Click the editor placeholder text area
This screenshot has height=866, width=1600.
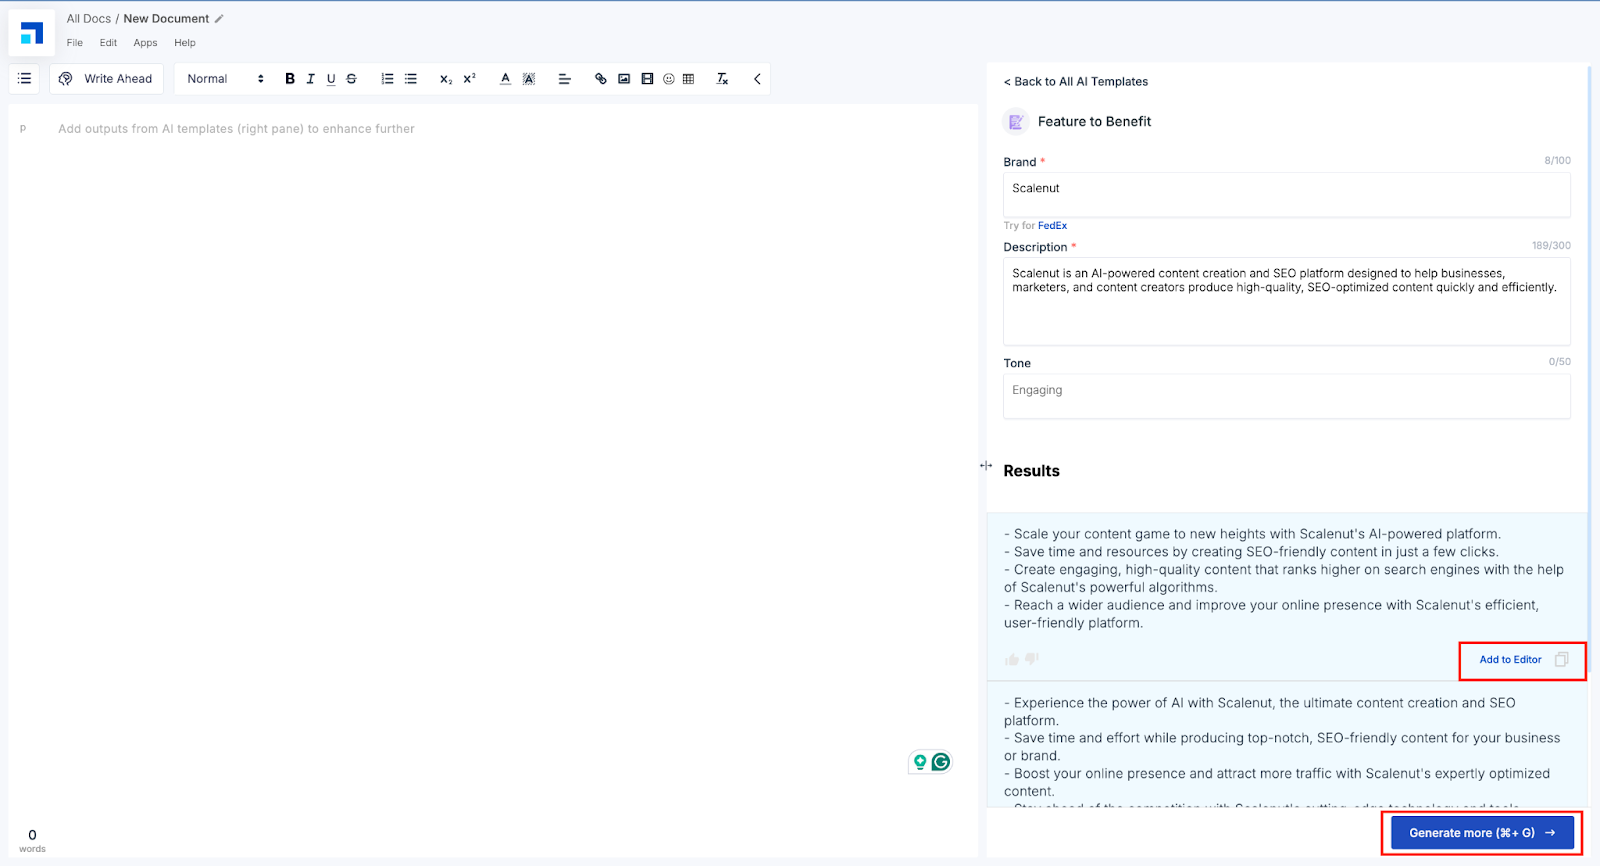pyautogui.click(x=236, y=129)
